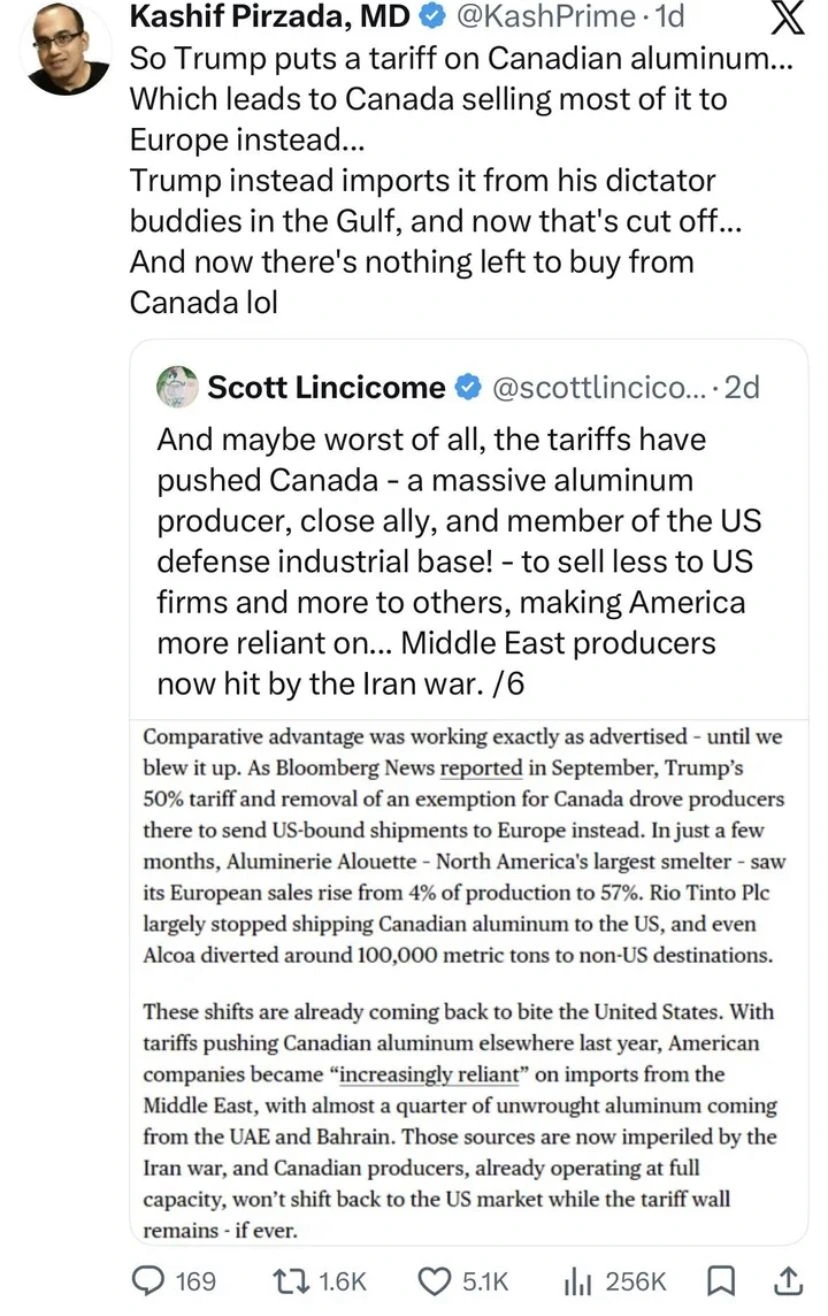This screenshot has width=828, height=1316.
Task: View post analytics bar chart icon
Action: 576,1281
